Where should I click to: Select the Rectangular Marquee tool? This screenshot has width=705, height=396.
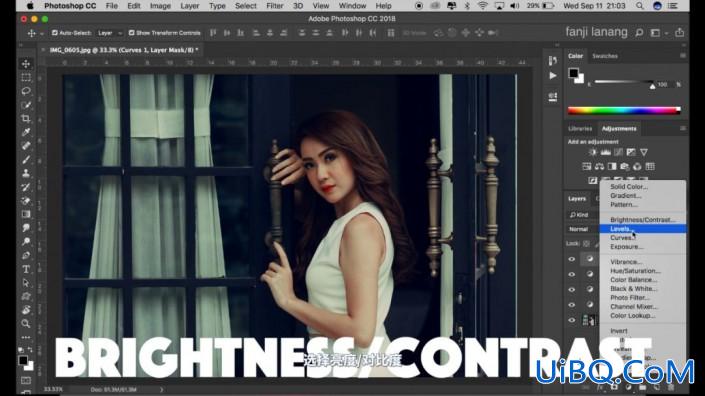pos(26,77)
